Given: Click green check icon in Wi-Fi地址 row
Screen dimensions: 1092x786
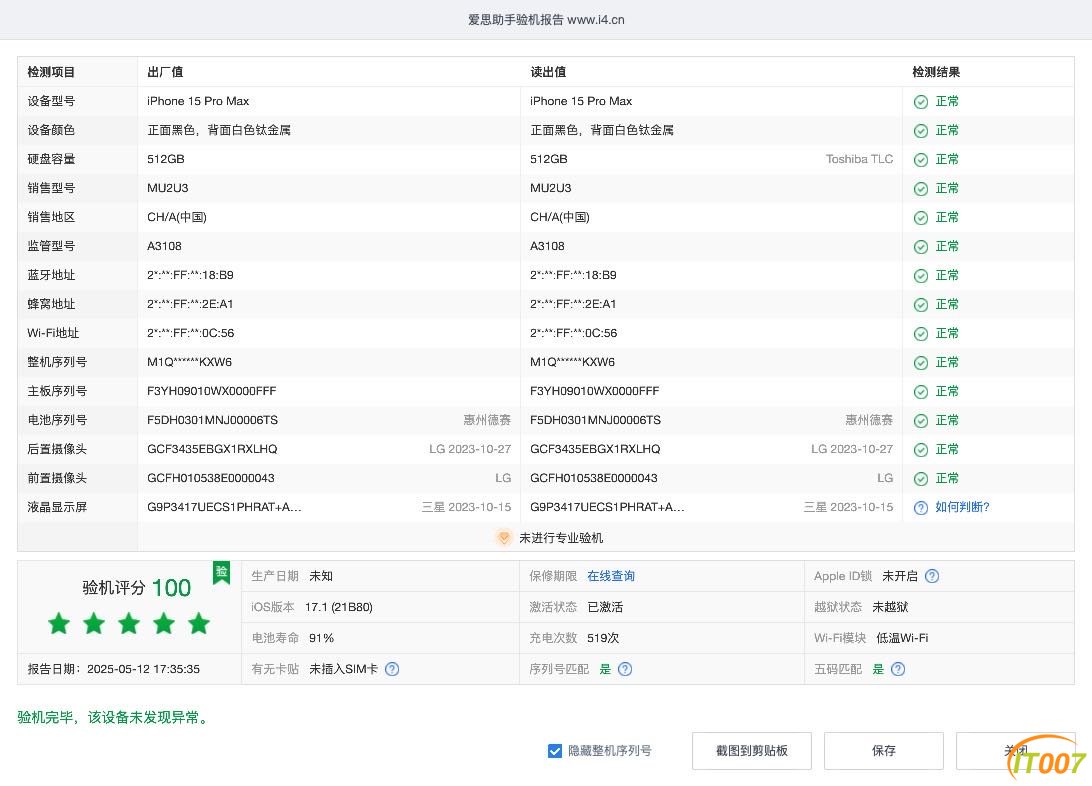Looking at the screenshot, I should click(921, 333).
